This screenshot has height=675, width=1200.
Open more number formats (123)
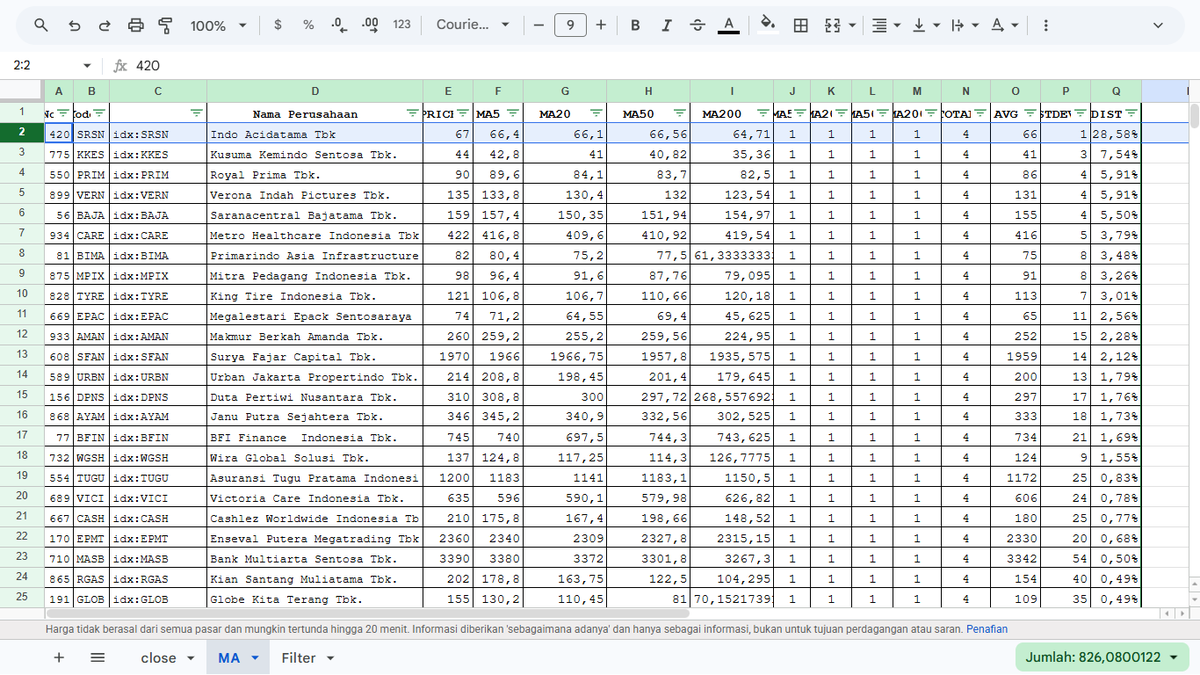pyautogui.click(x=402, y=25)
